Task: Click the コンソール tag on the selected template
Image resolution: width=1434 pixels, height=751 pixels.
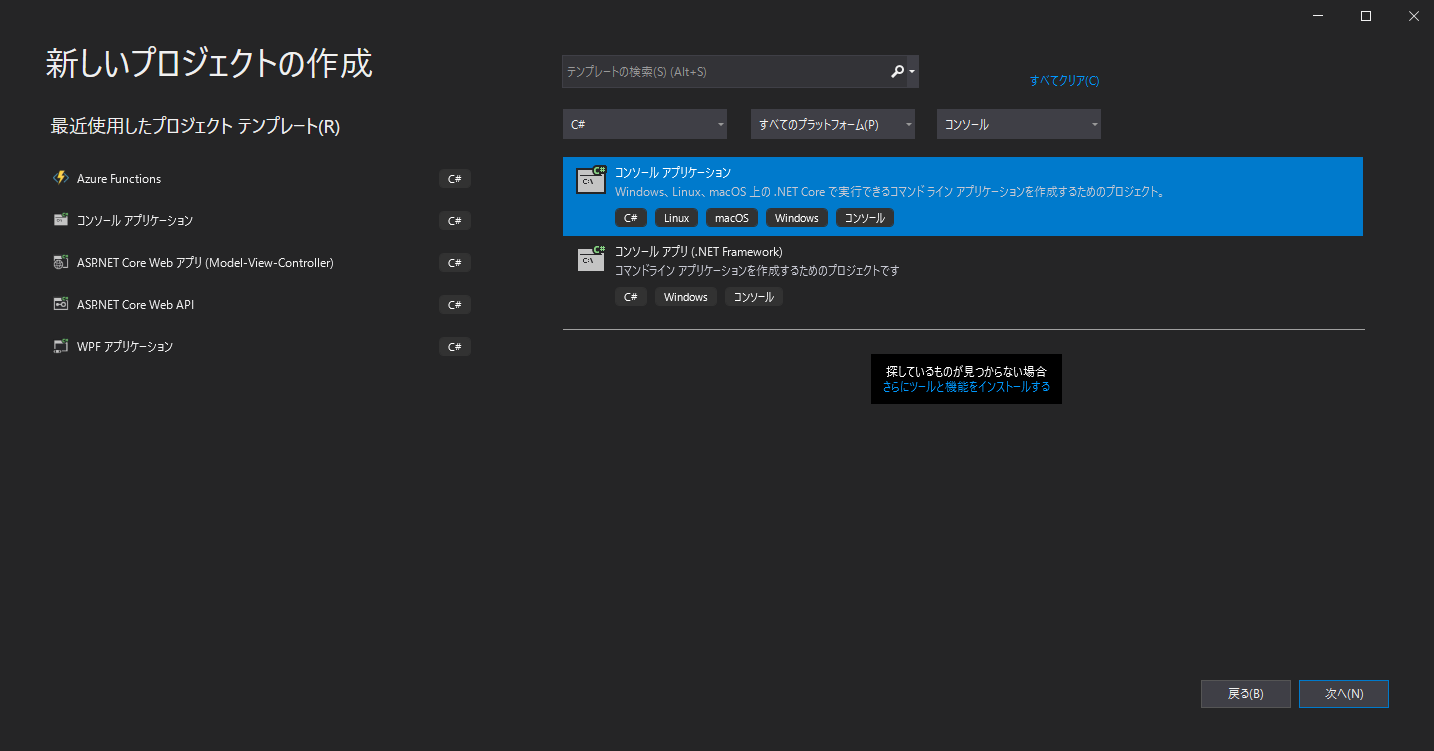Action: pyautogui.click(x=864, y=218)
